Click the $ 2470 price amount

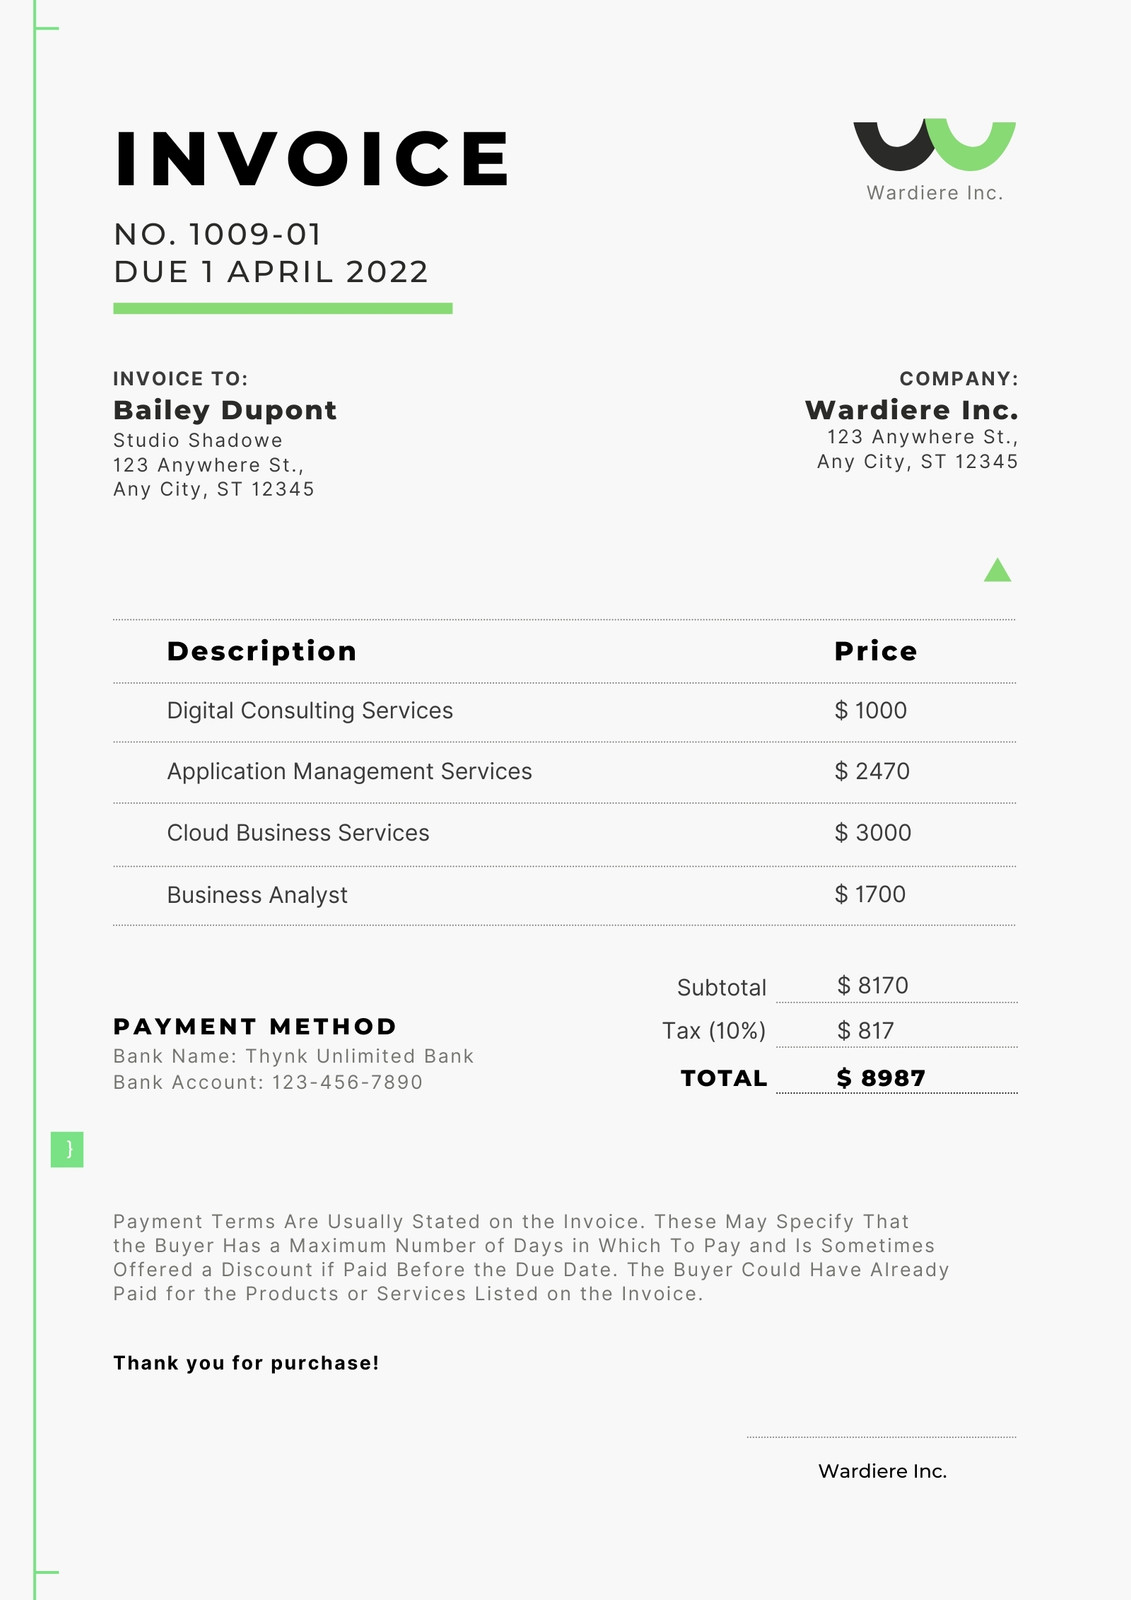[872, 771]
